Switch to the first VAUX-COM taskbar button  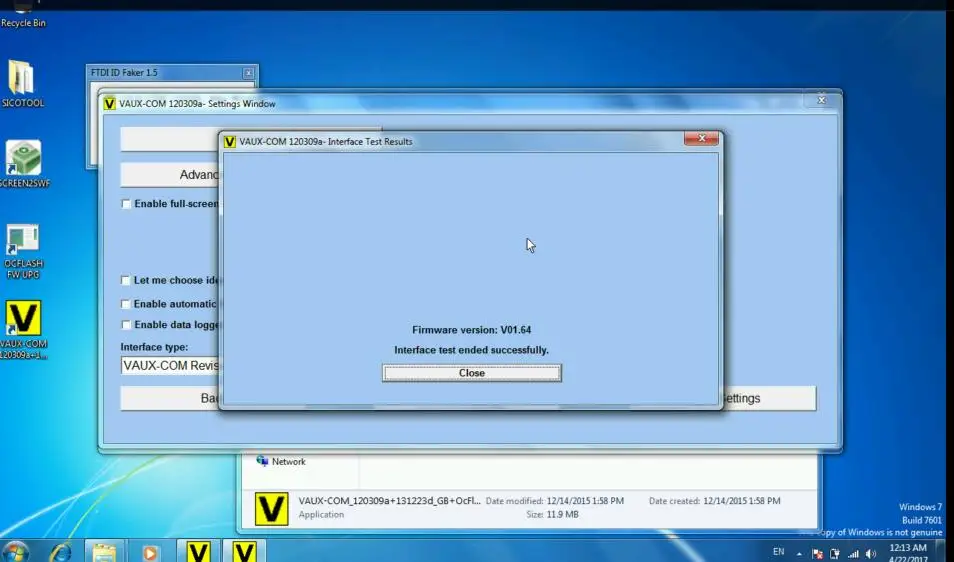tap(198, 551)
